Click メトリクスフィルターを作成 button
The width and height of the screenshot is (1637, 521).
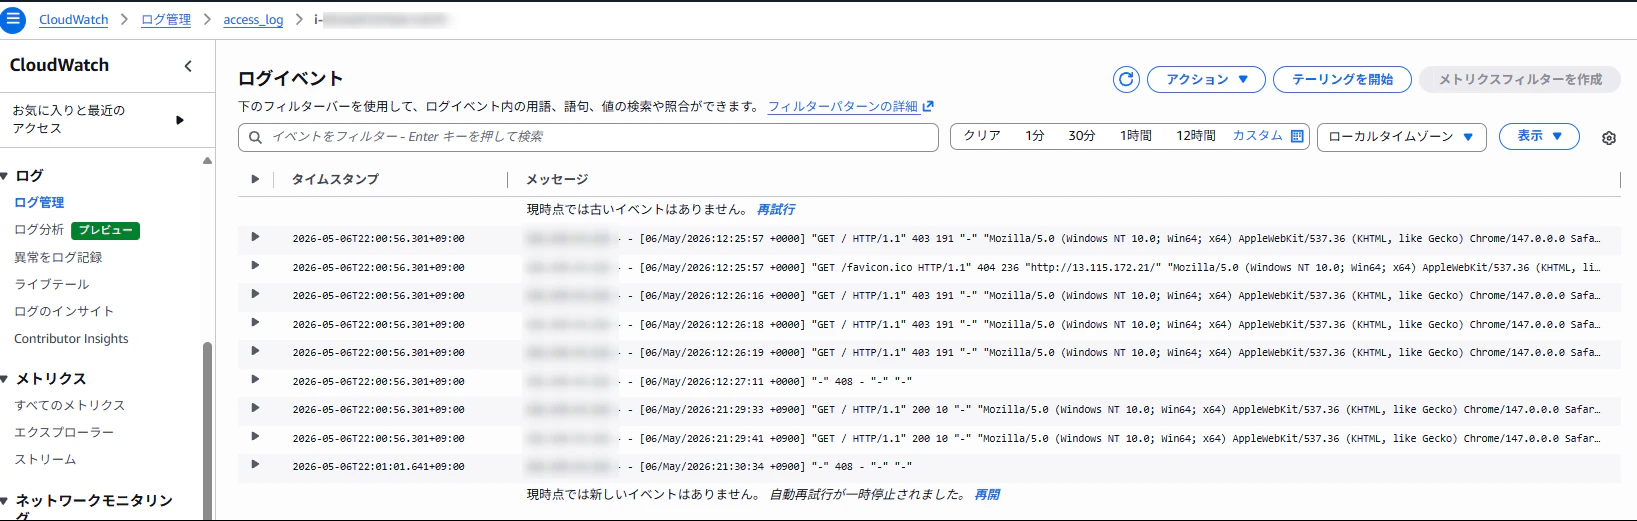pos(1520,79)
